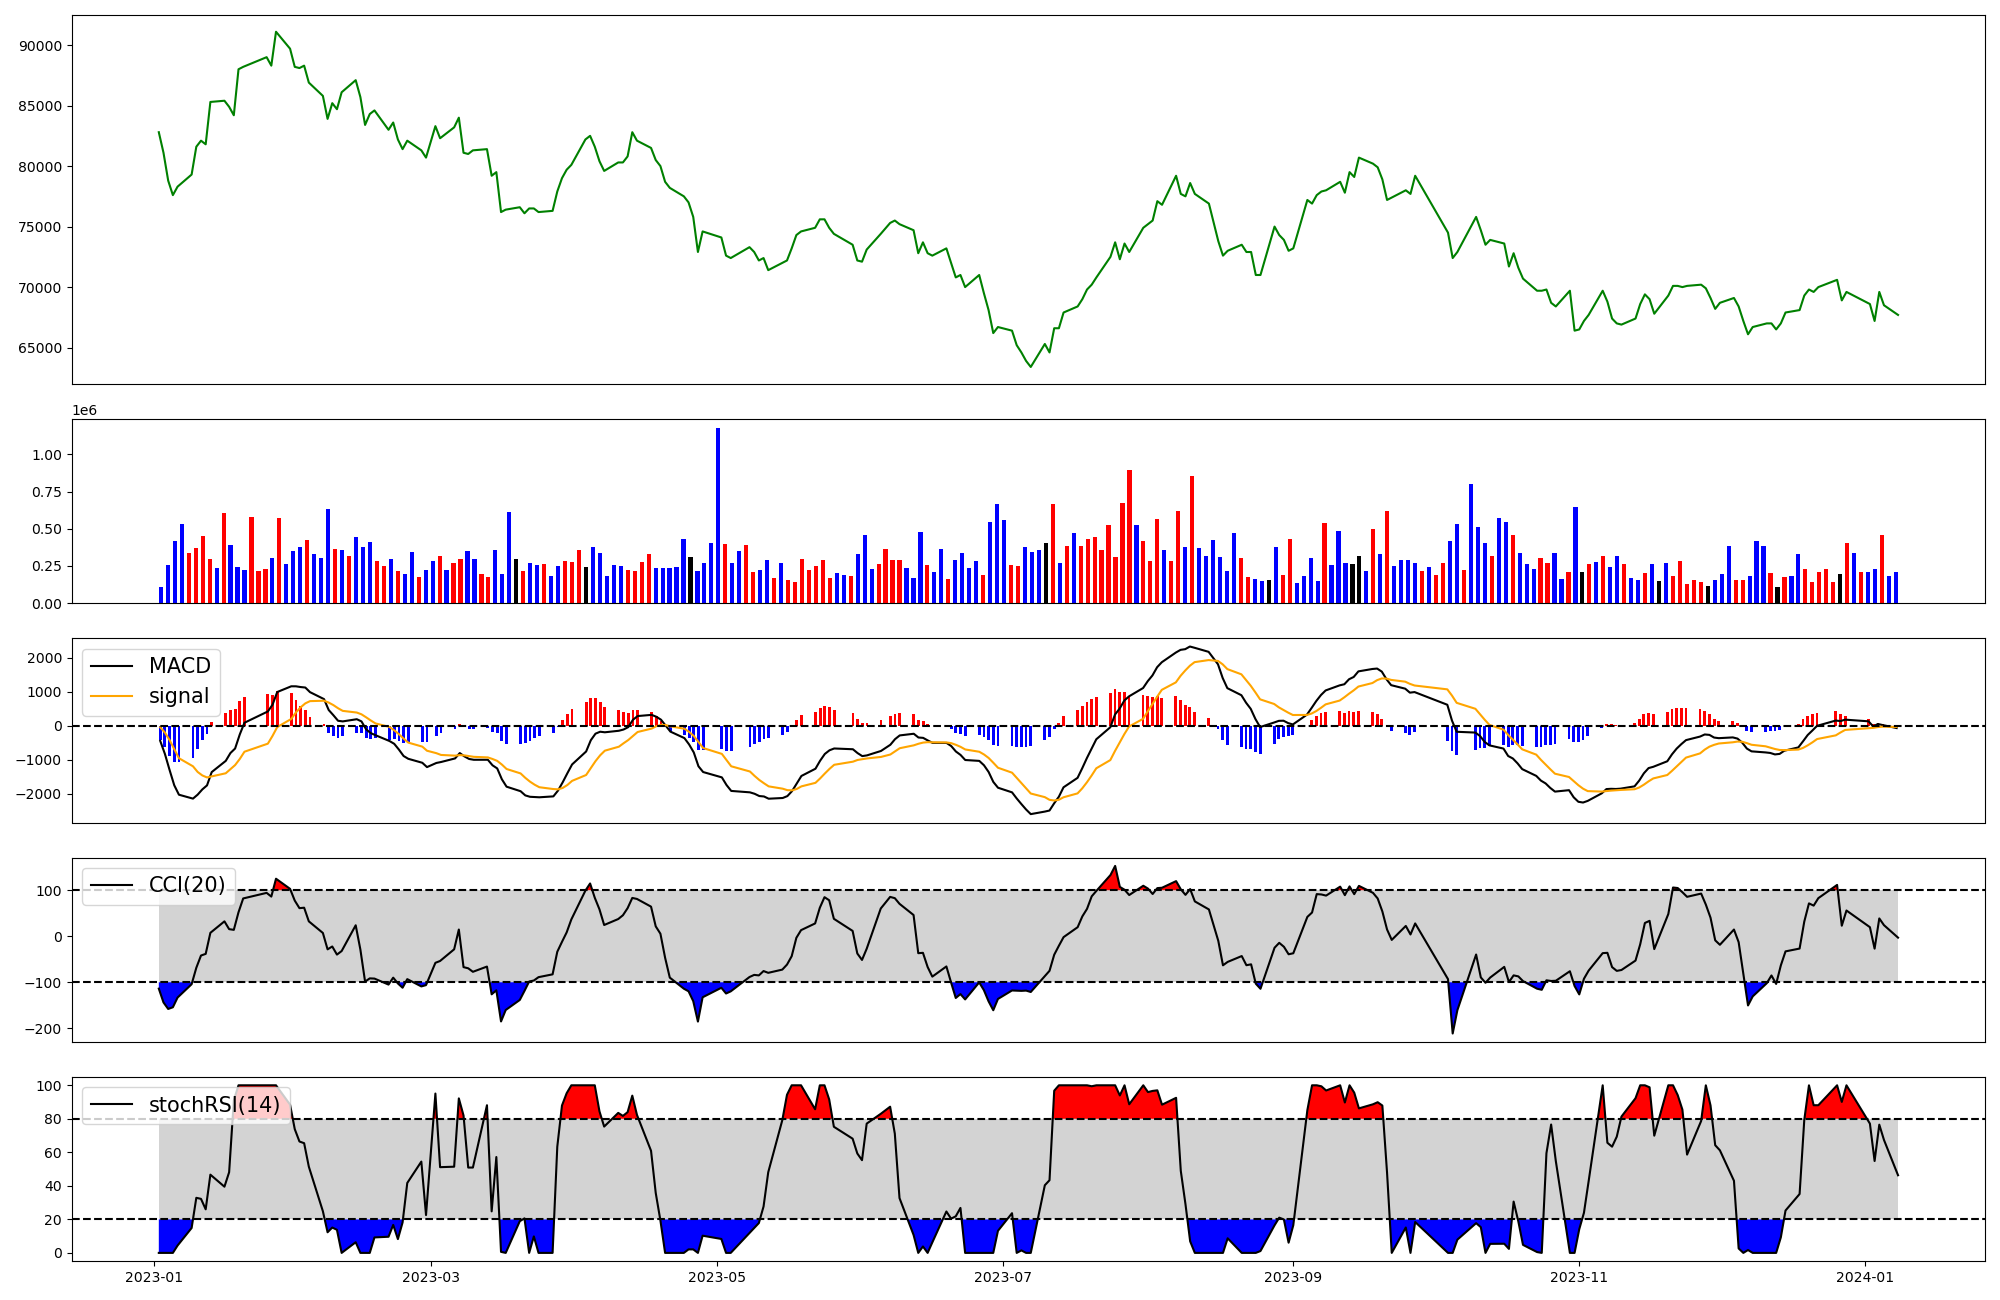Click the -200 tick on CCI axis
The height and width of the screenshot is (1300, 2000).
point(43,1029)
